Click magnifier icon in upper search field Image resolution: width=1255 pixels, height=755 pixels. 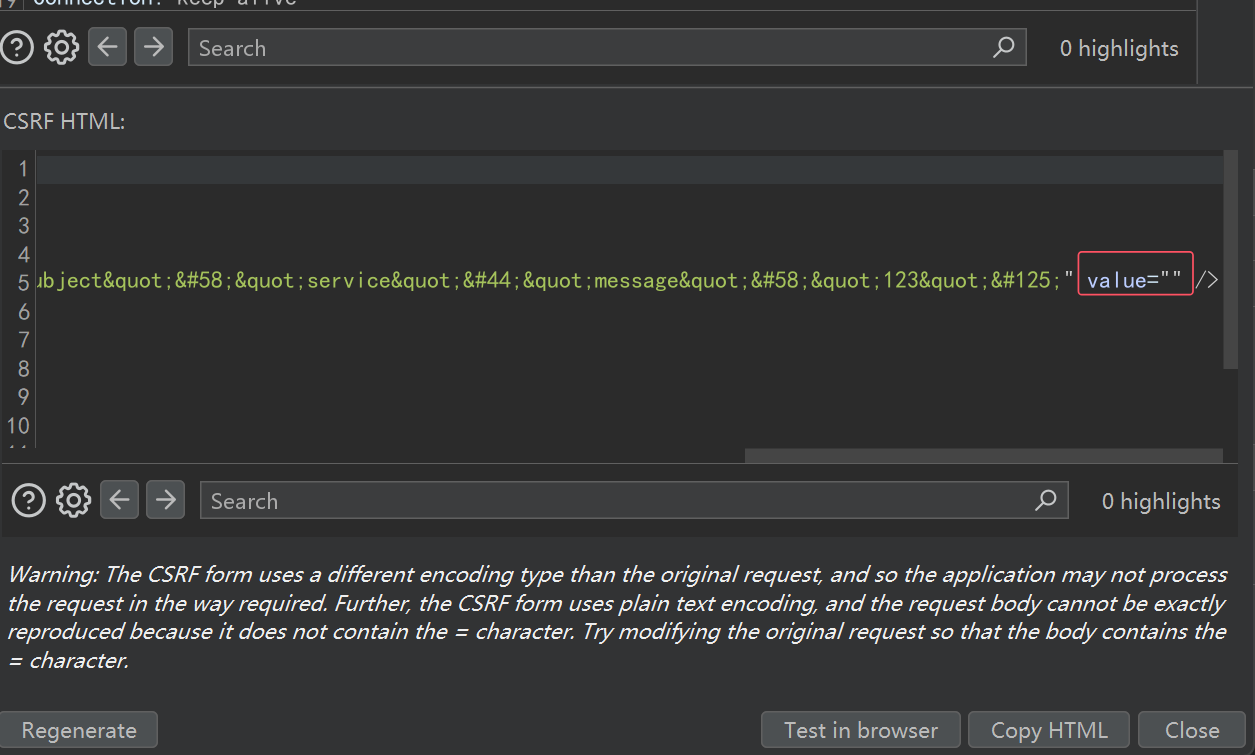[x=1004, y=47]
